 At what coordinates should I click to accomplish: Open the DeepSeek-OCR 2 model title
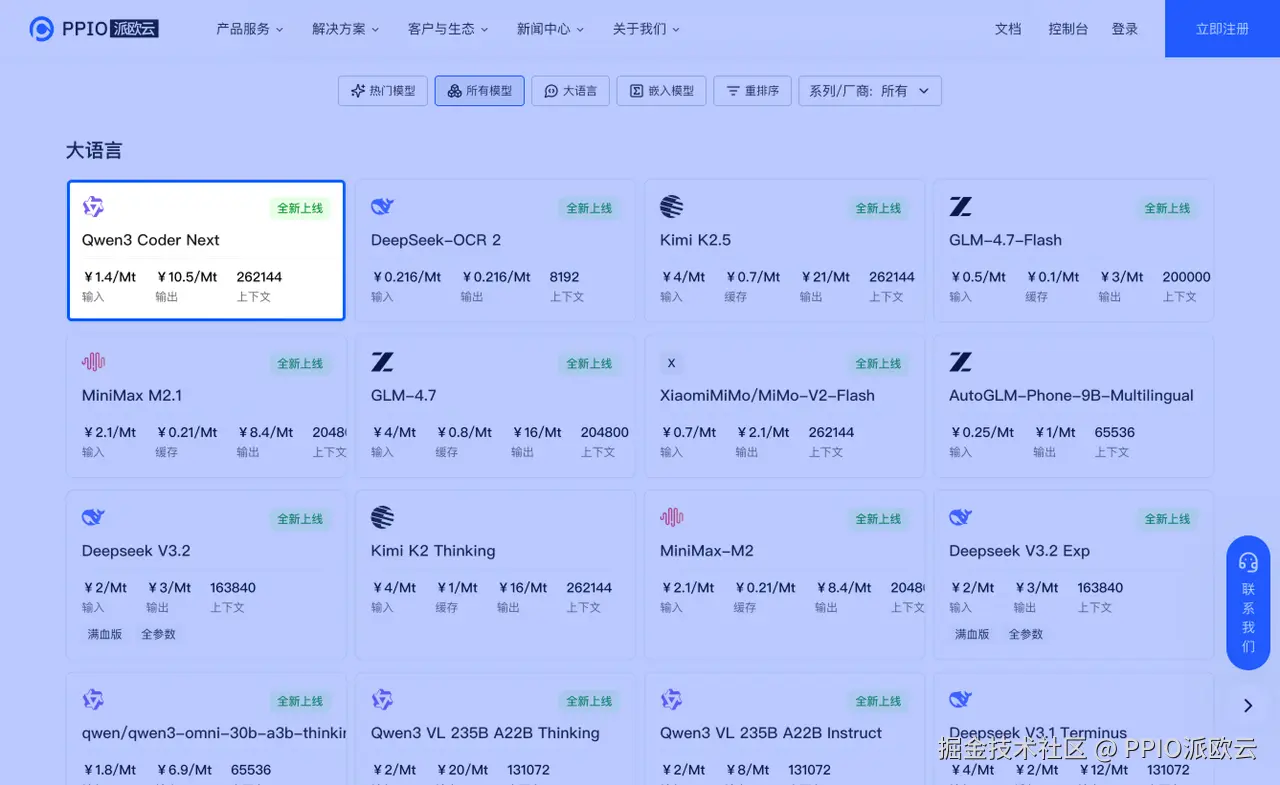[x=436, y=240]
